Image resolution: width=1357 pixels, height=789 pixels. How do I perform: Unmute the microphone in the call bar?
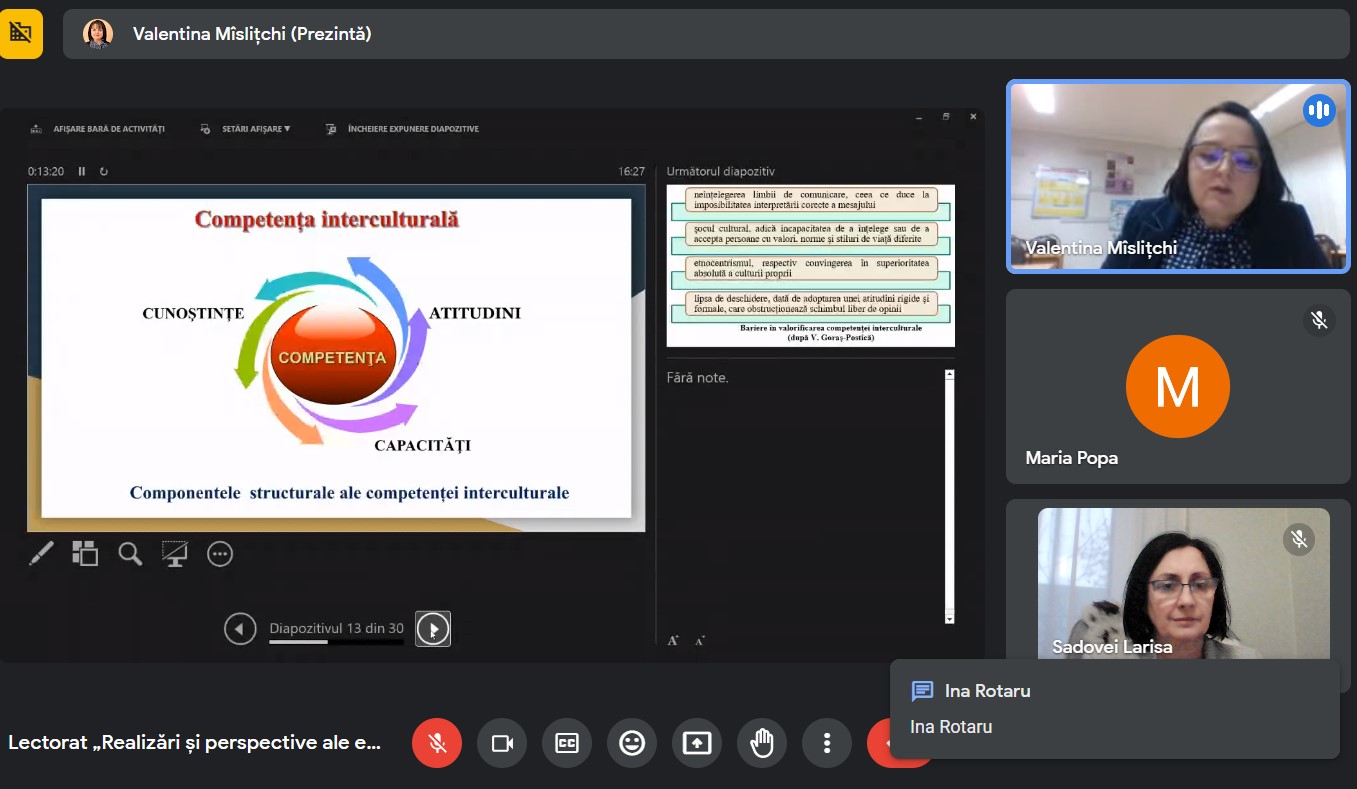(x=437, y=743)
